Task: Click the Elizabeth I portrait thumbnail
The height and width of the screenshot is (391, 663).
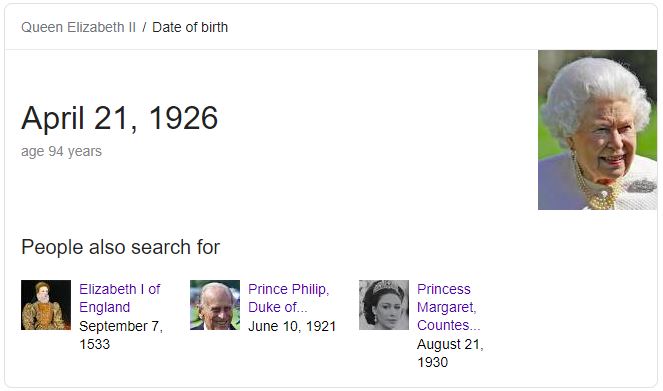Action: (46, 305)
